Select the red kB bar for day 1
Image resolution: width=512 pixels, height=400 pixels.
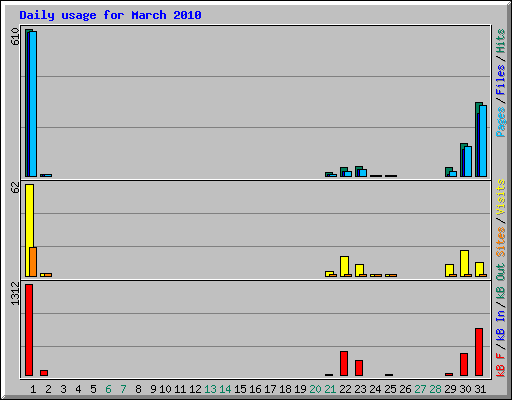[x=29, y=330]
